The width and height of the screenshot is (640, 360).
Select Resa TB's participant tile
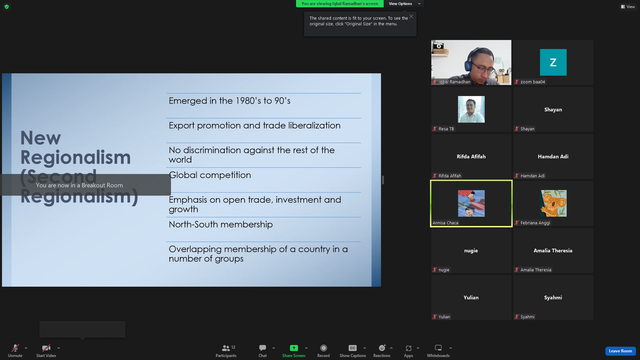coord(471,109)
